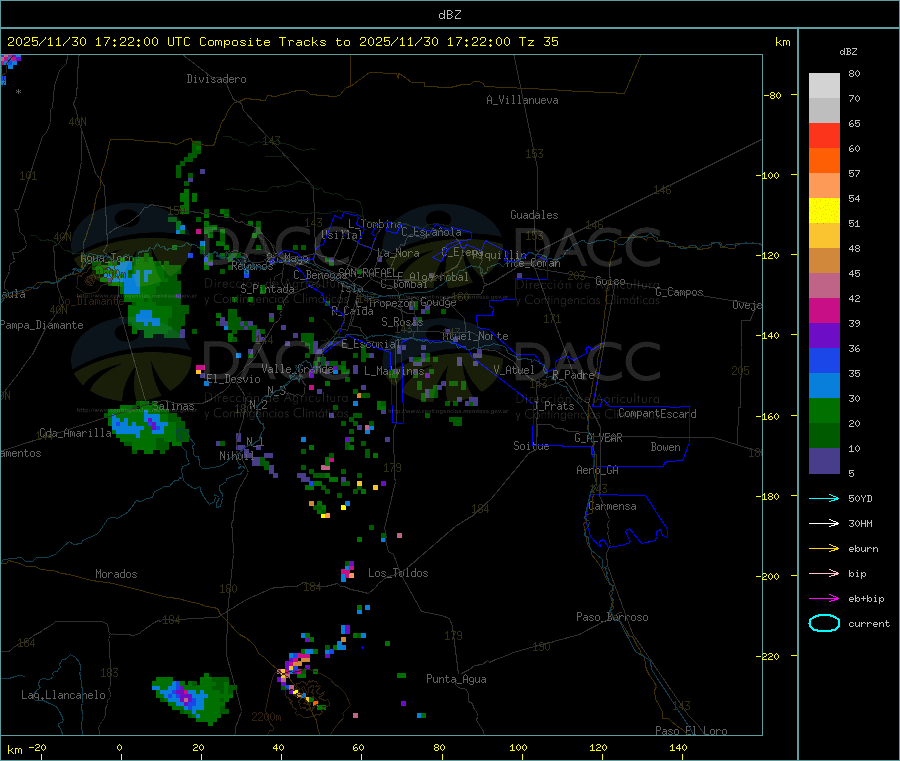Click the white 30HM arrow legend icon
Viewport: 900px width, 761px height.
tap(824, 523)
